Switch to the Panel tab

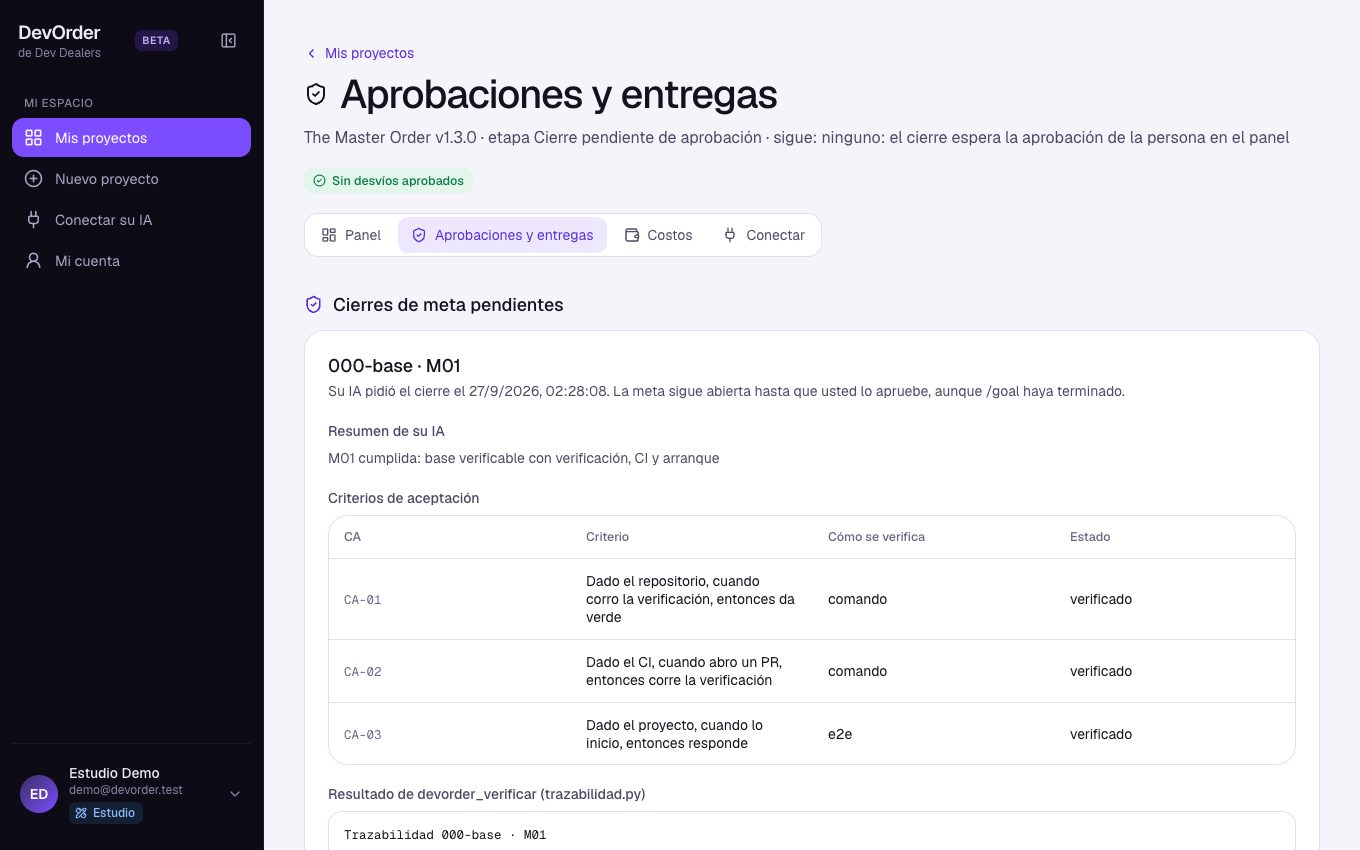point(351,235)
